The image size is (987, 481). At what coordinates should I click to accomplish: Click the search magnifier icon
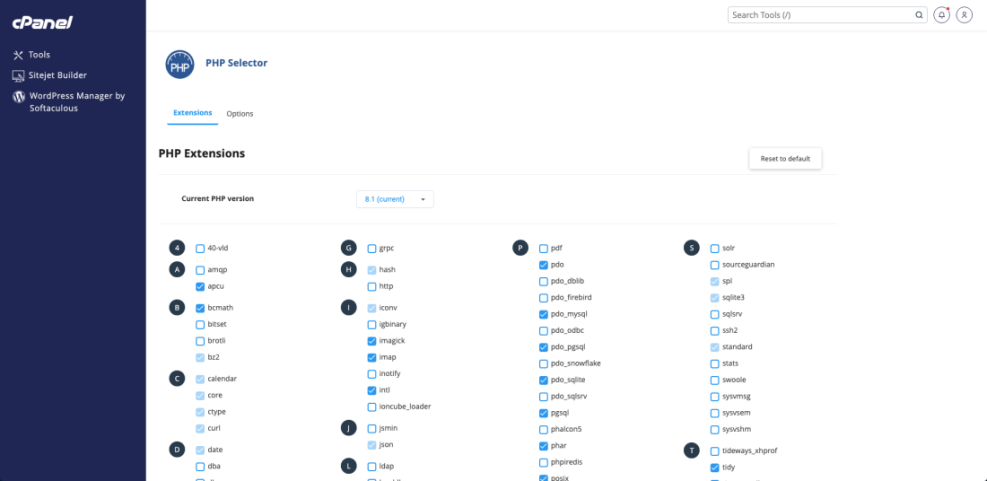[919, 15]
